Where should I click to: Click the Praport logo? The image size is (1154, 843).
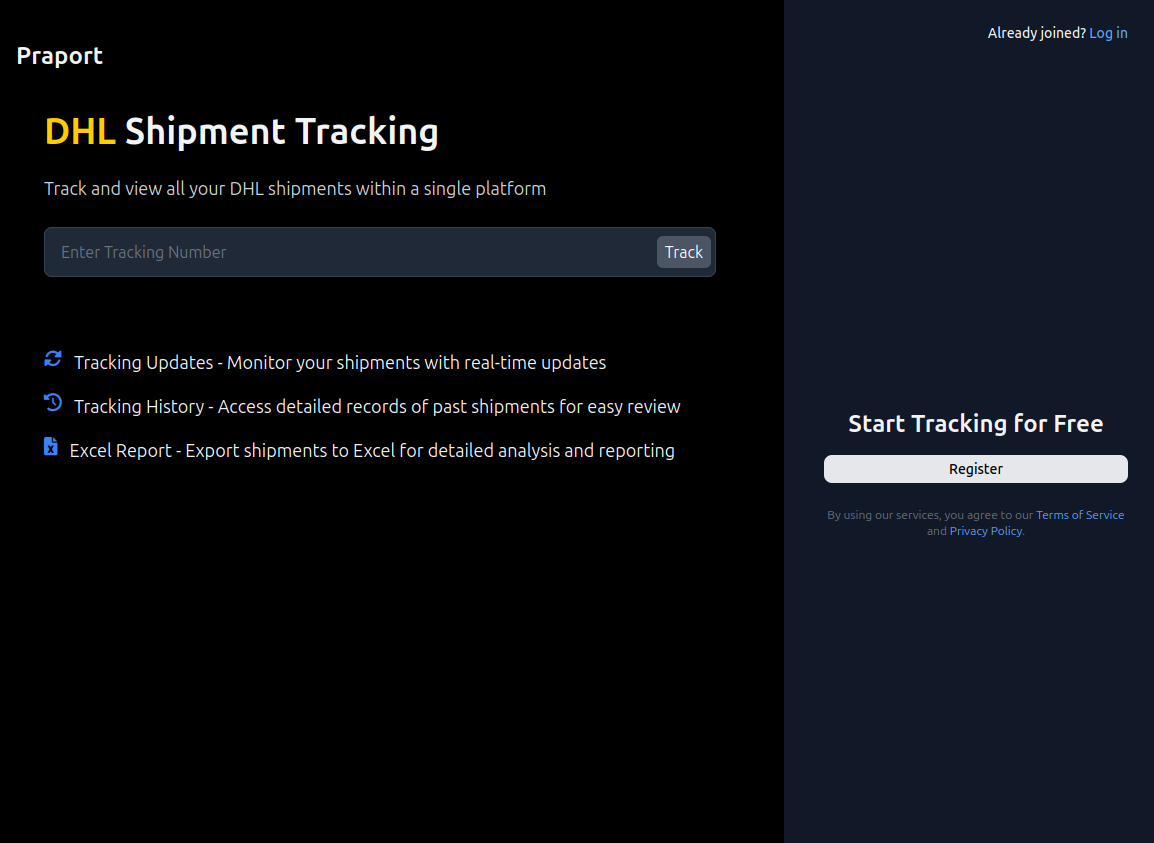click(x=59, y=55)
